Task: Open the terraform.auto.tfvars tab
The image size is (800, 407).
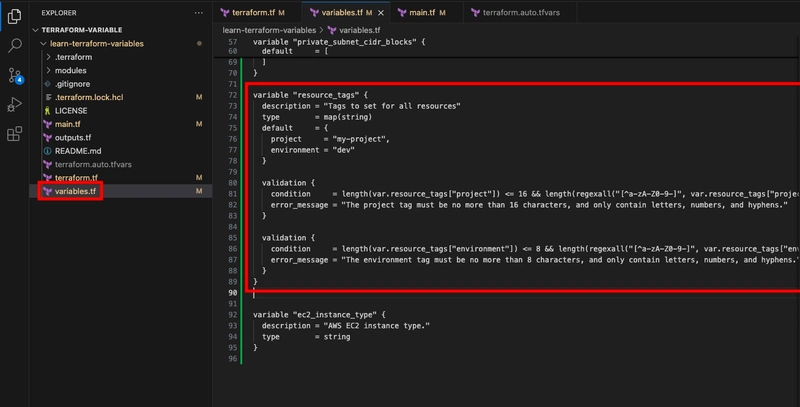Action: coord(515,13)
